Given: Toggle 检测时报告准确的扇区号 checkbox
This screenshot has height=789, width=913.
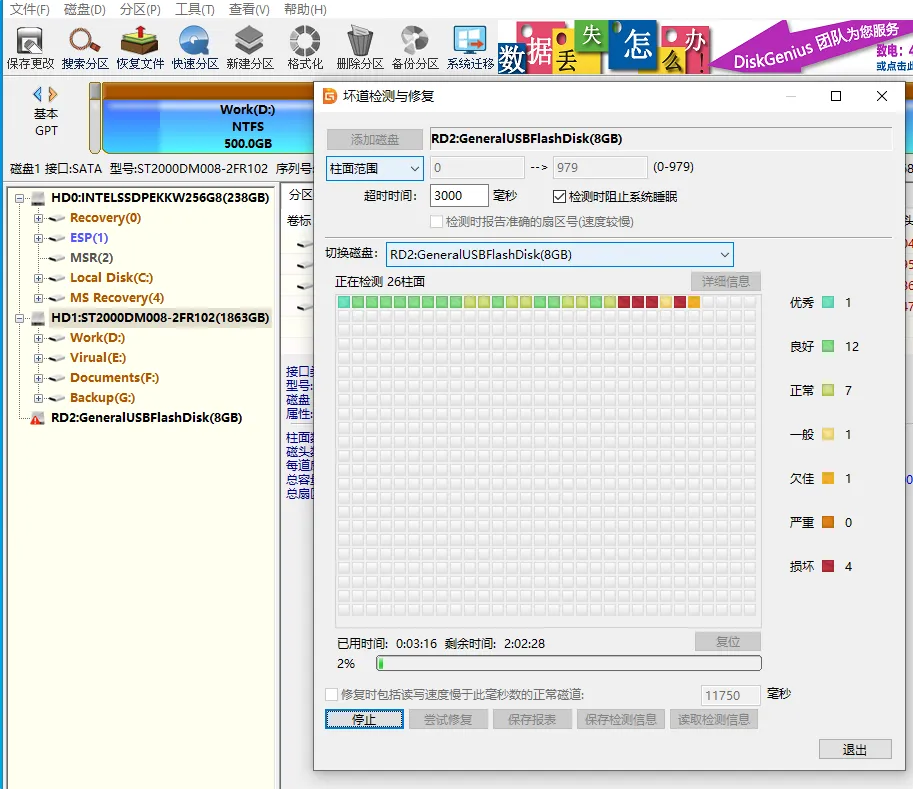Looking at the screenshot, I should tap(436, 222).
